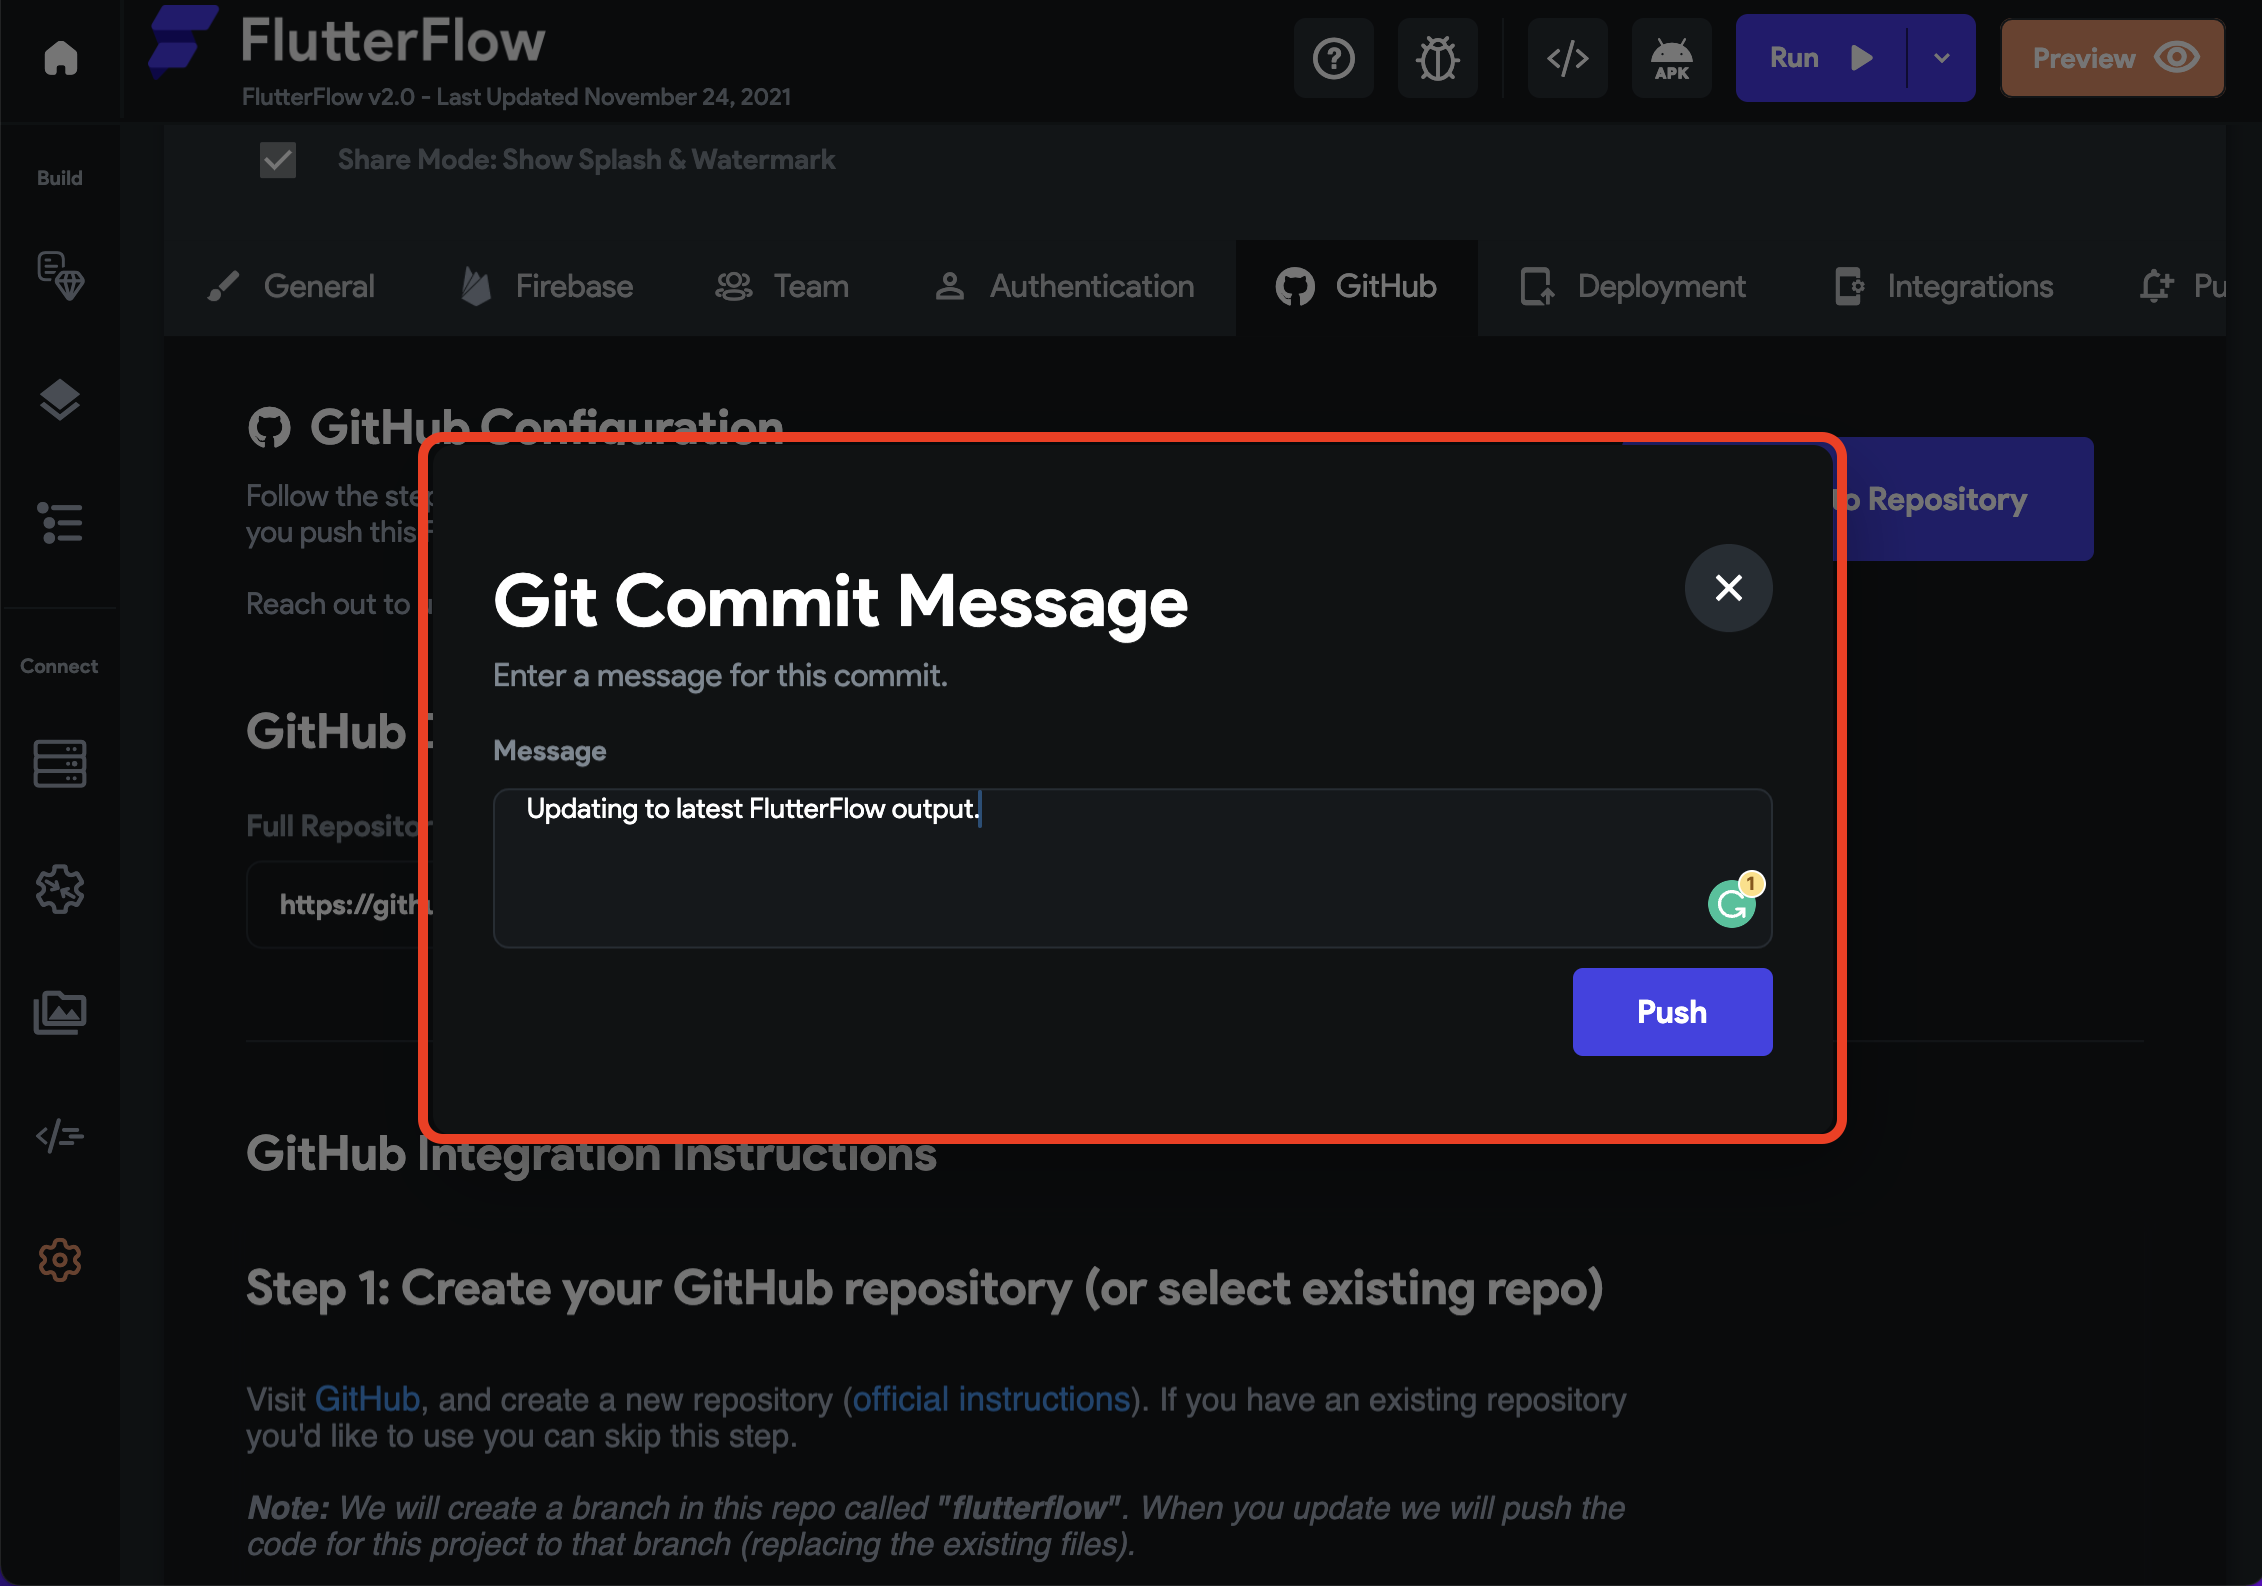Switch to the Firebase tab
Screen dimensions: 2262x1586
click(x=547, y=287)
